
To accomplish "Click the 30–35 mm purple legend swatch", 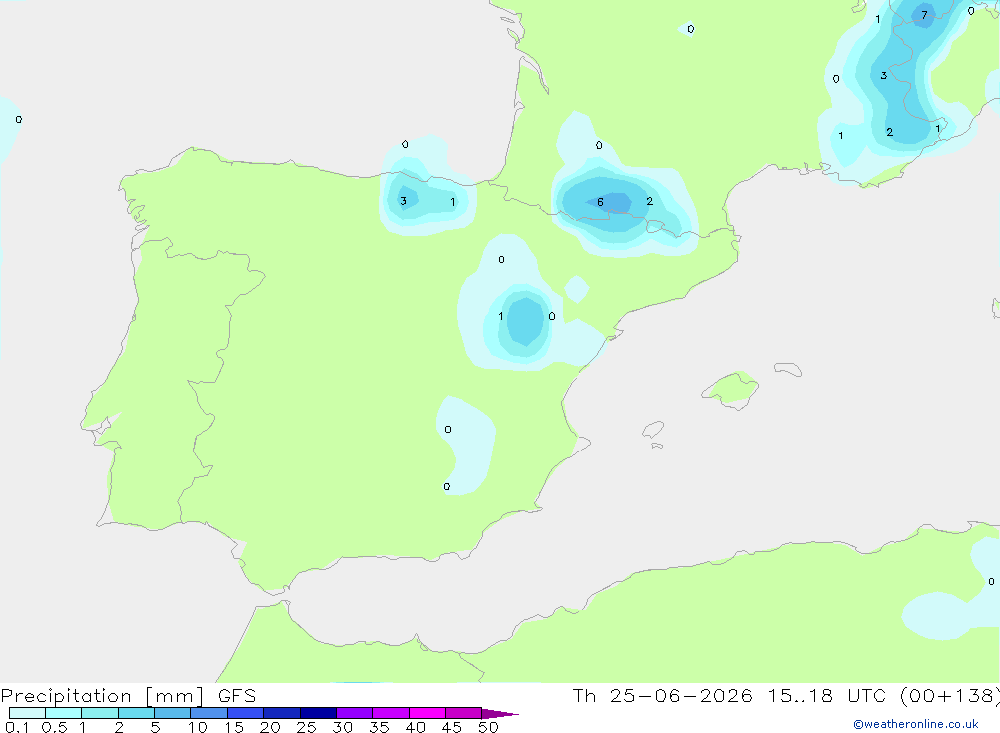I will 354,713.
